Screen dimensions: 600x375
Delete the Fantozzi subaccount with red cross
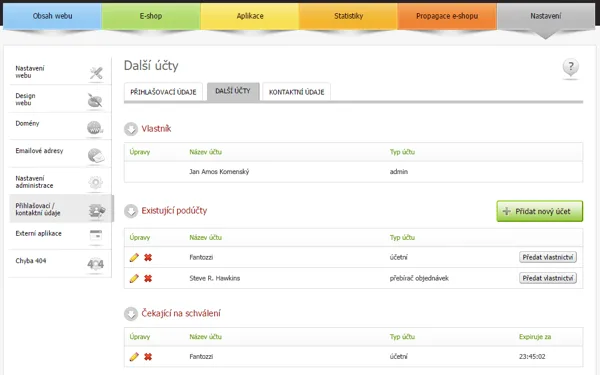point(148,258)
